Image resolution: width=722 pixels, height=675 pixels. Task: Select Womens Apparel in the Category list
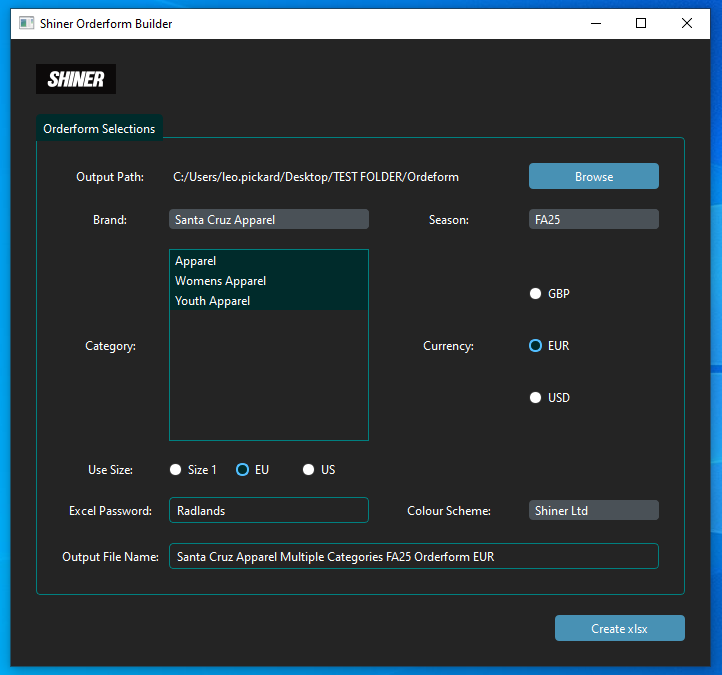pyautogui.click(x=221, y=281)
